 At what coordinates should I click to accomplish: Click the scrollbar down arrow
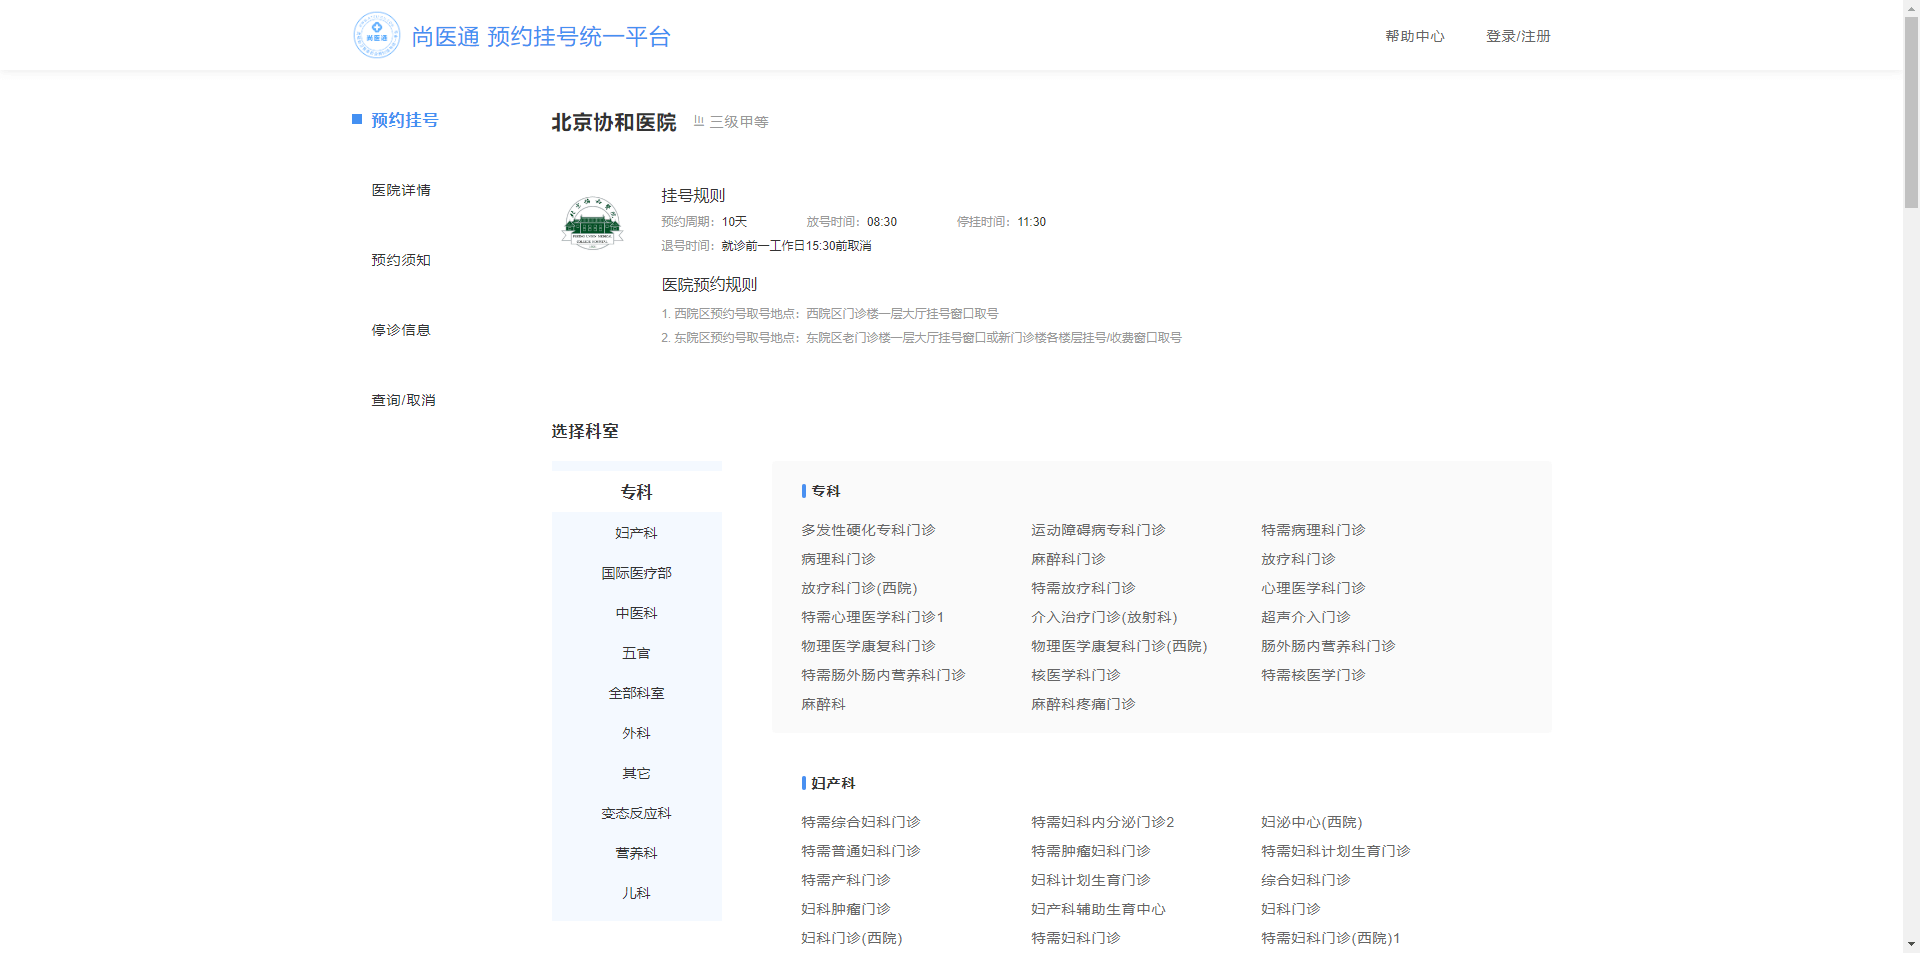[x=1911, y=944]
